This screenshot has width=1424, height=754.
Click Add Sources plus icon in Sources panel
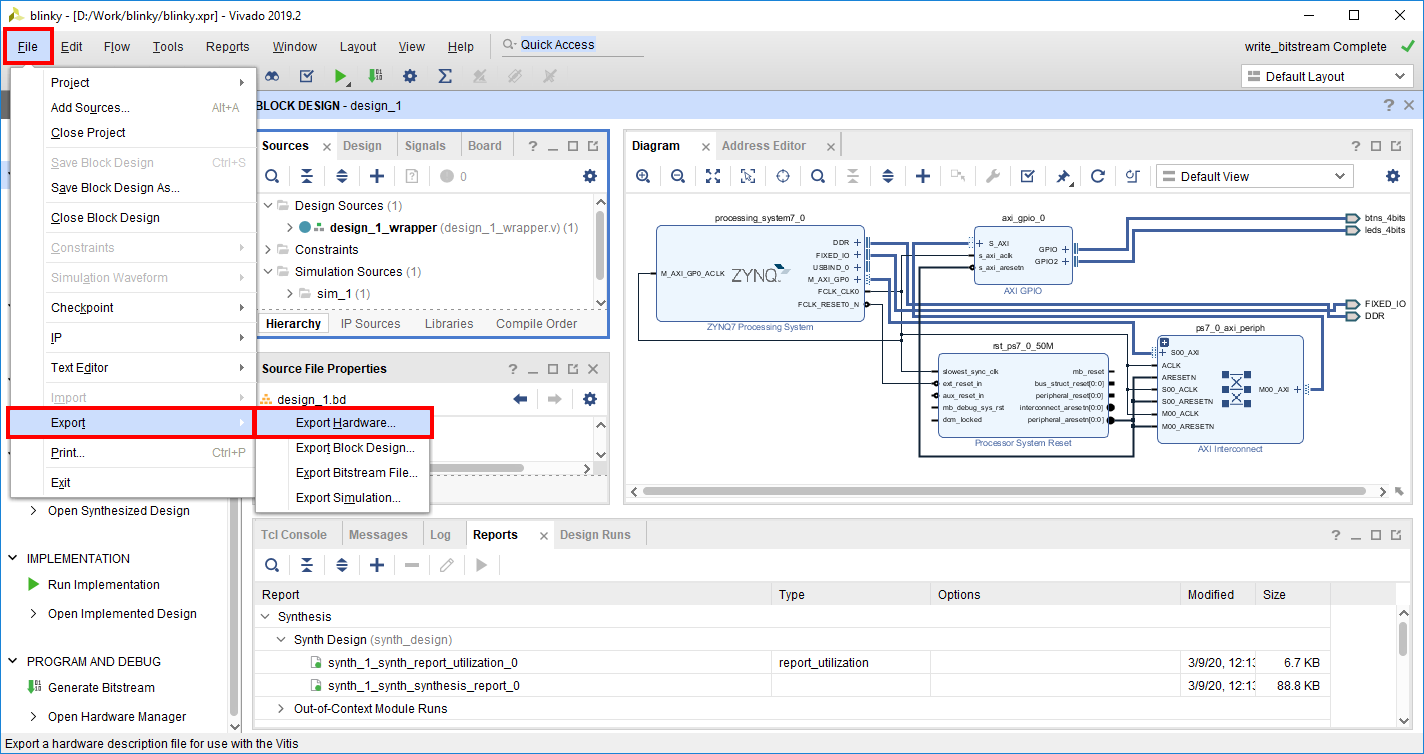(377, 176)
